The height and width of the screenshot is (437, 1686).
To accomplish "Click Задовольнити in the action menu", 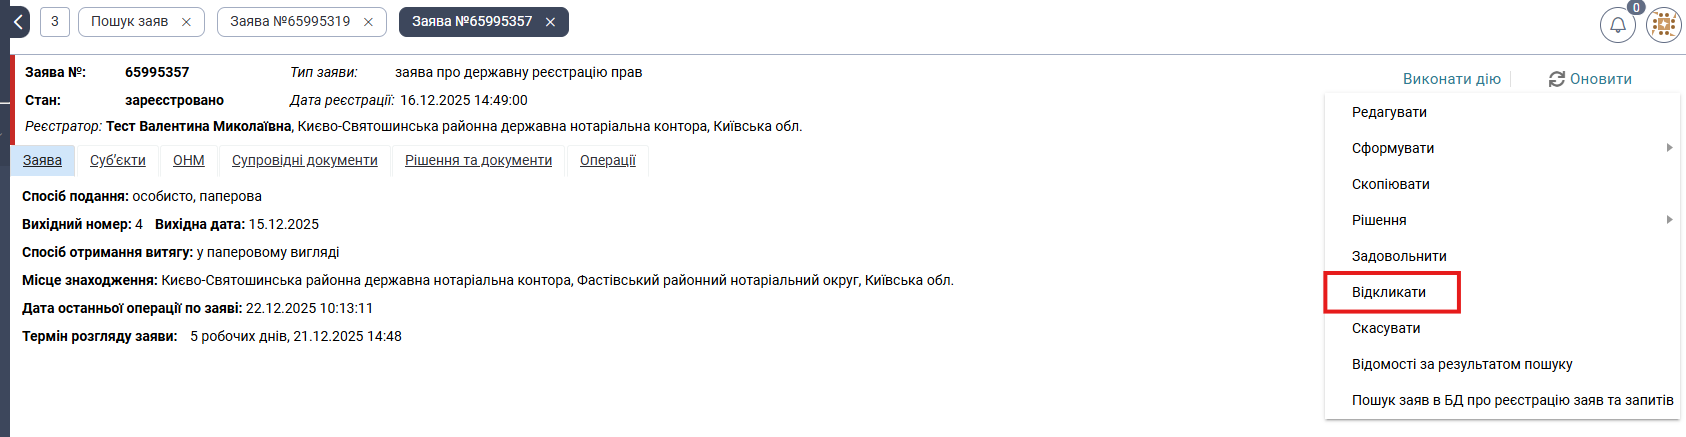I will tap(1399, 256).
